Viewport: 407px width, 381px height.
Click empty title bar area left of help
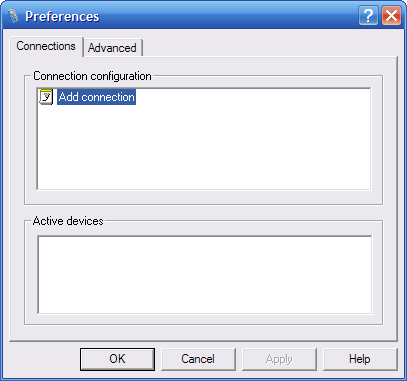pos(228,16)
